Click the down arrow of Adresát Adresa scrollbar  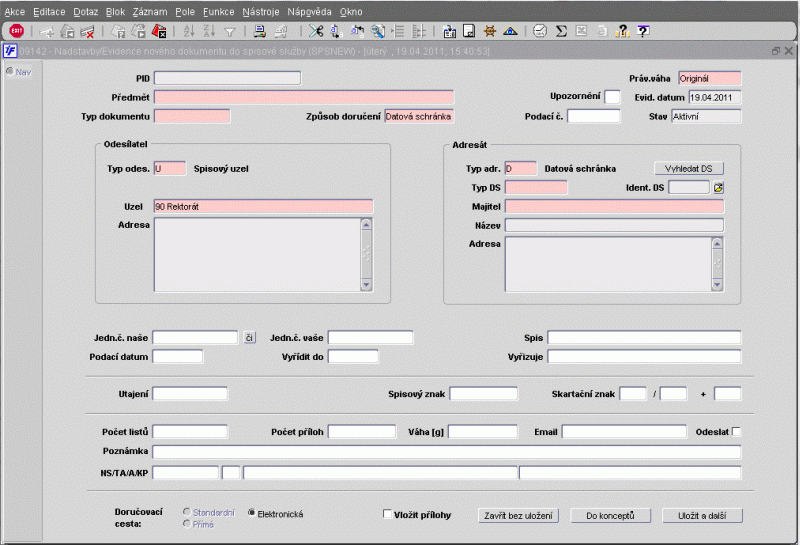pos(717,285)
